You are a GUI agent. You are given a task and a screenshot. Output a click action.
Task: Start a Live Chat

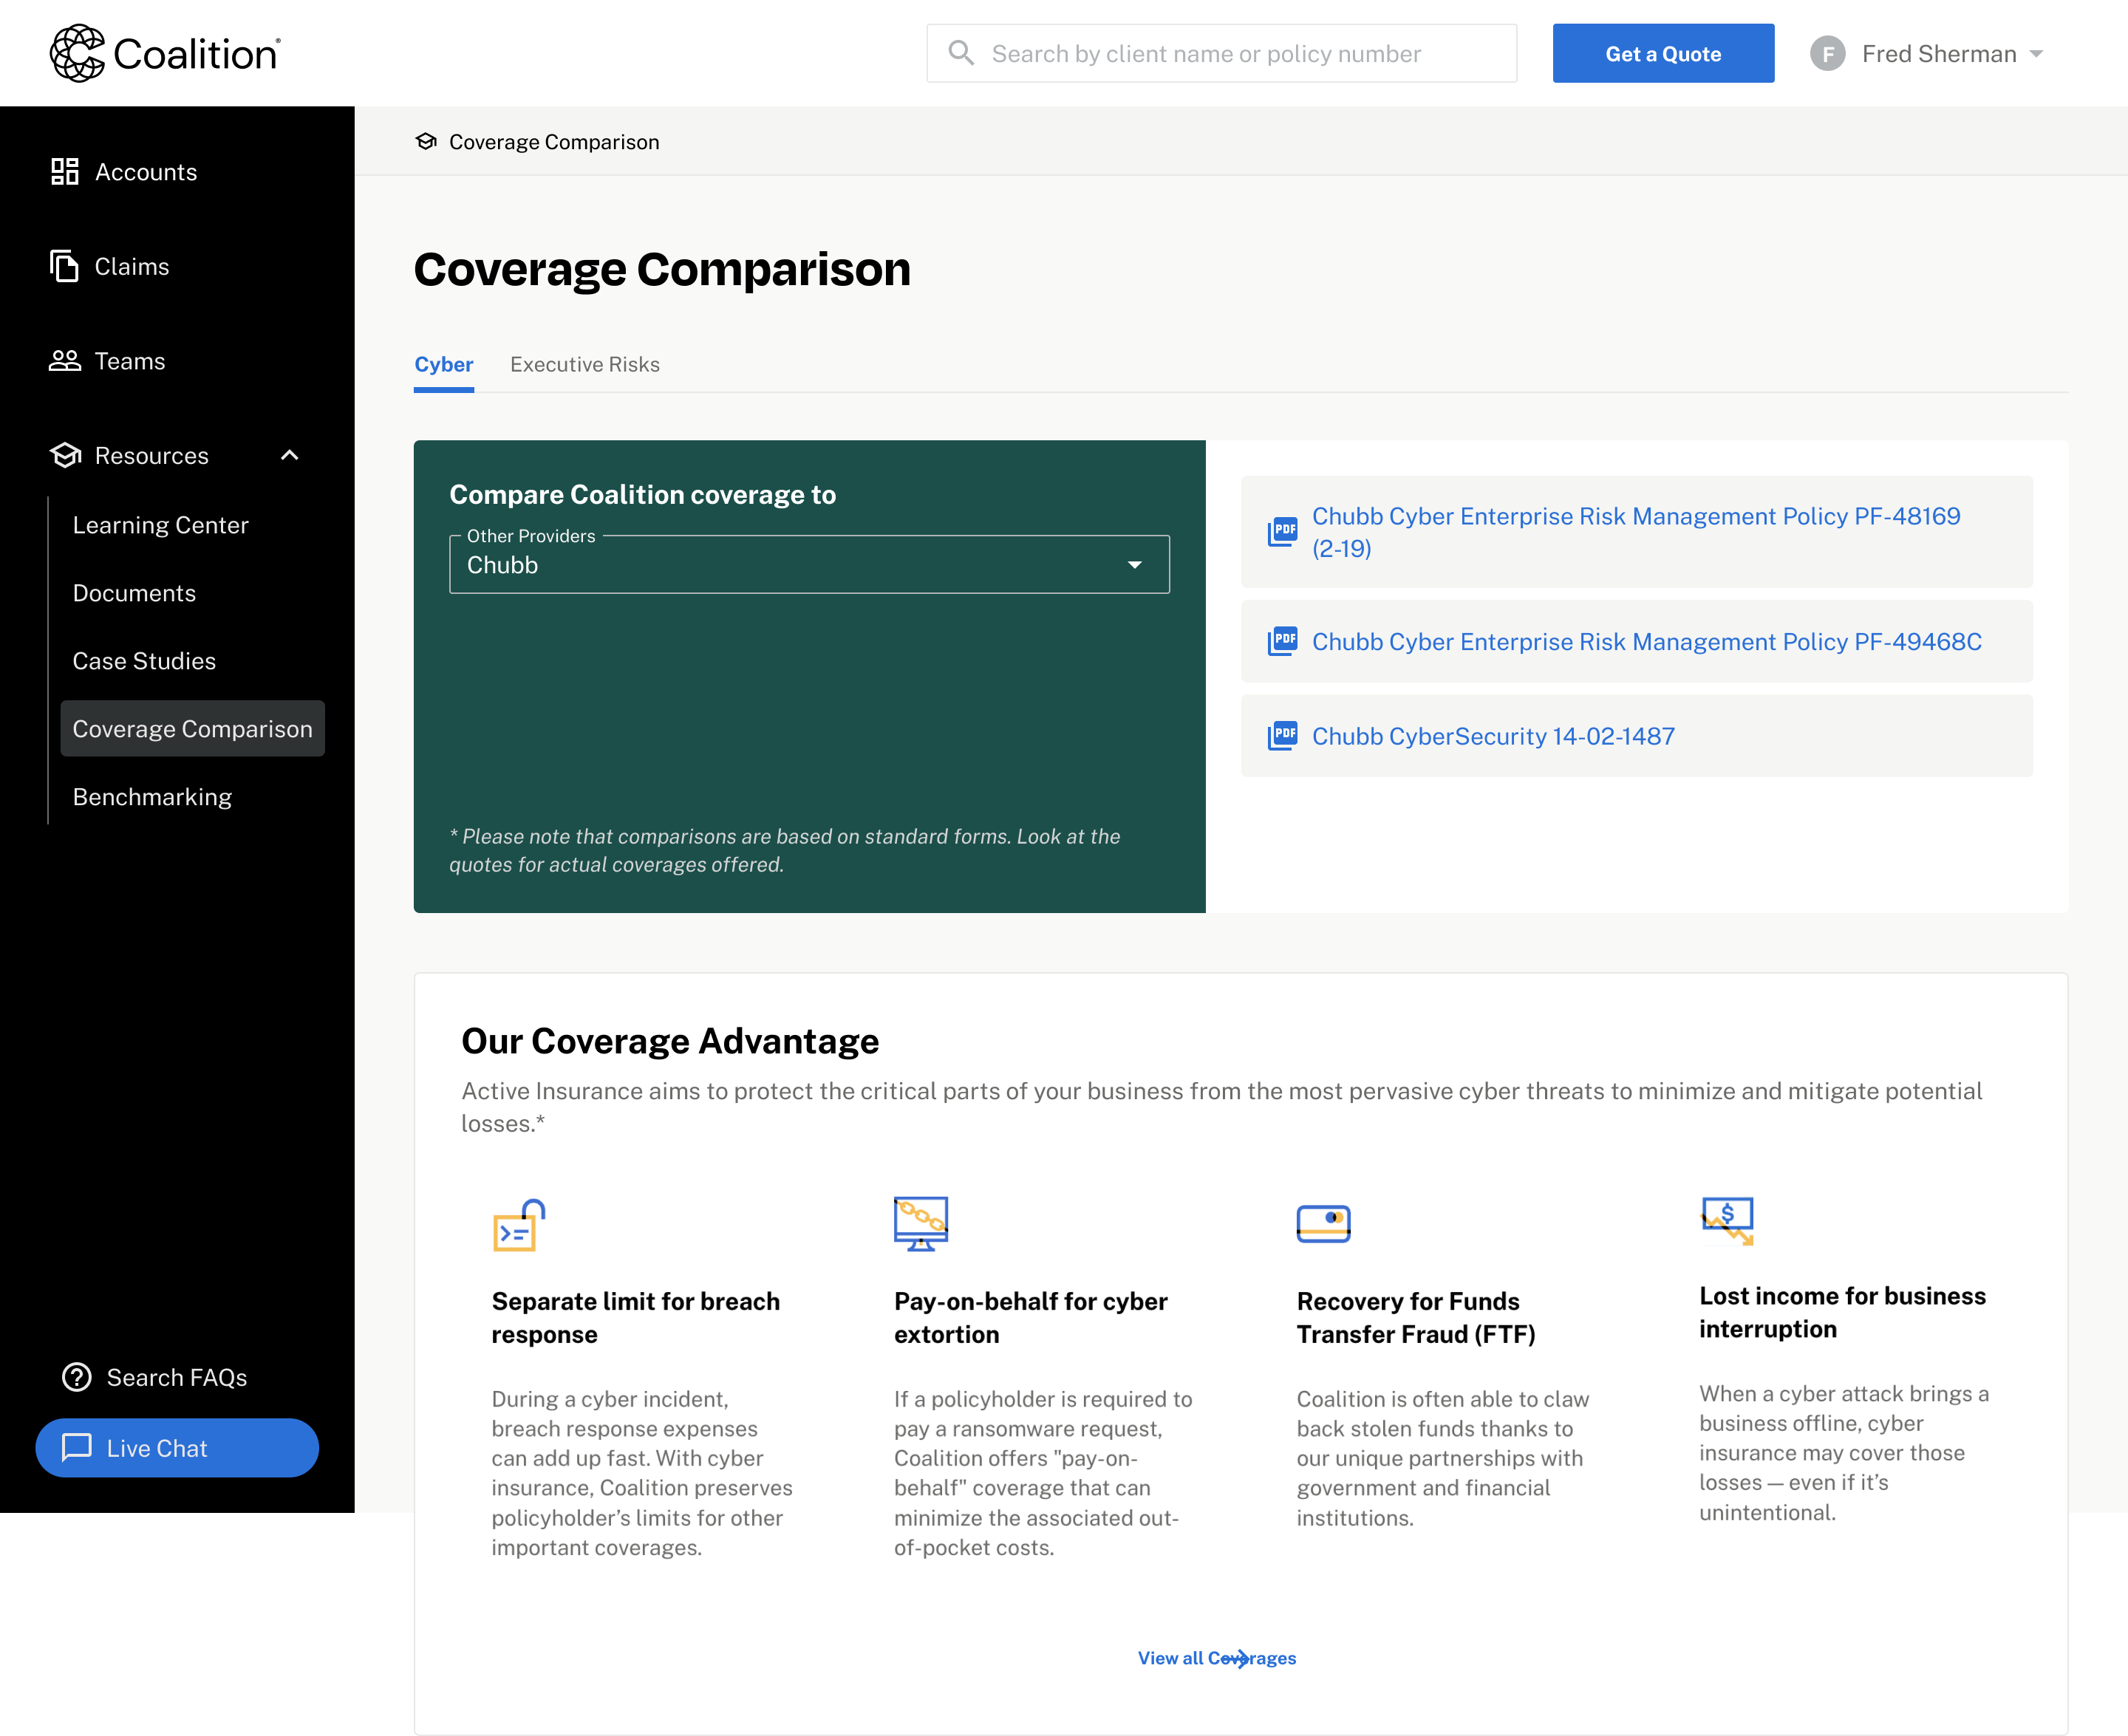coord(177,1447)
